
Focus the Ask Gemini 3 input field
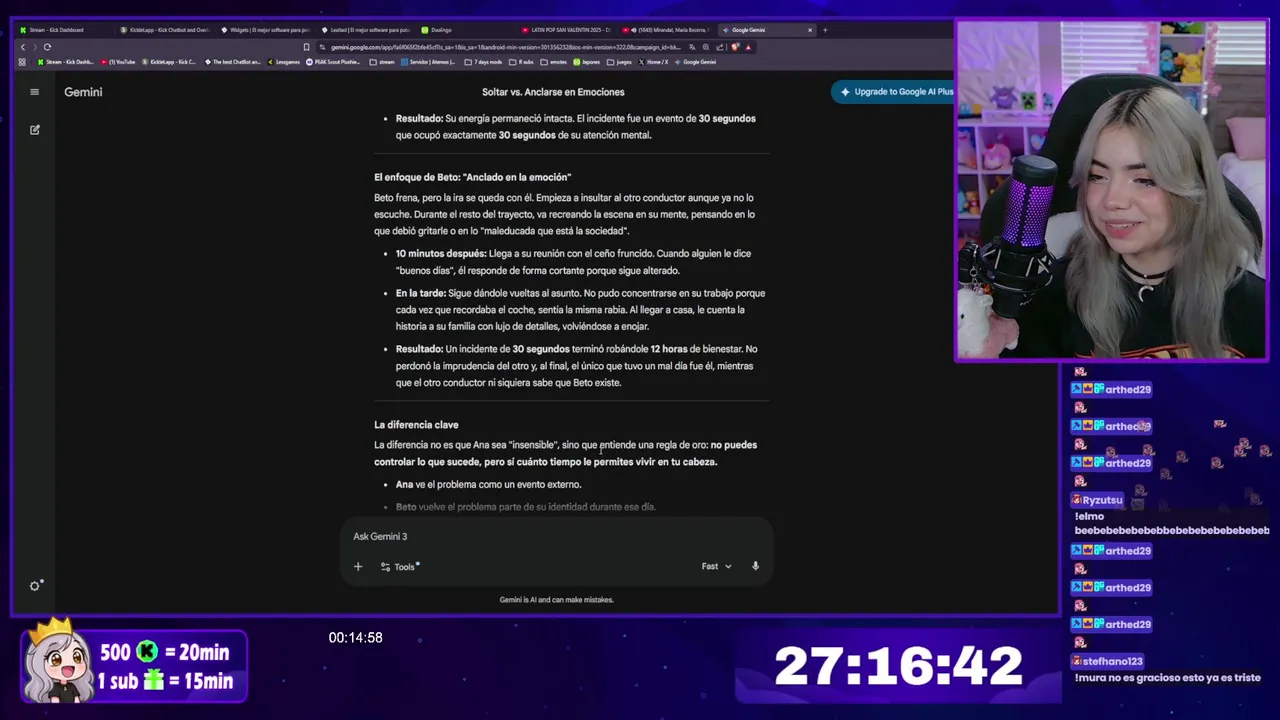(555, 536)
